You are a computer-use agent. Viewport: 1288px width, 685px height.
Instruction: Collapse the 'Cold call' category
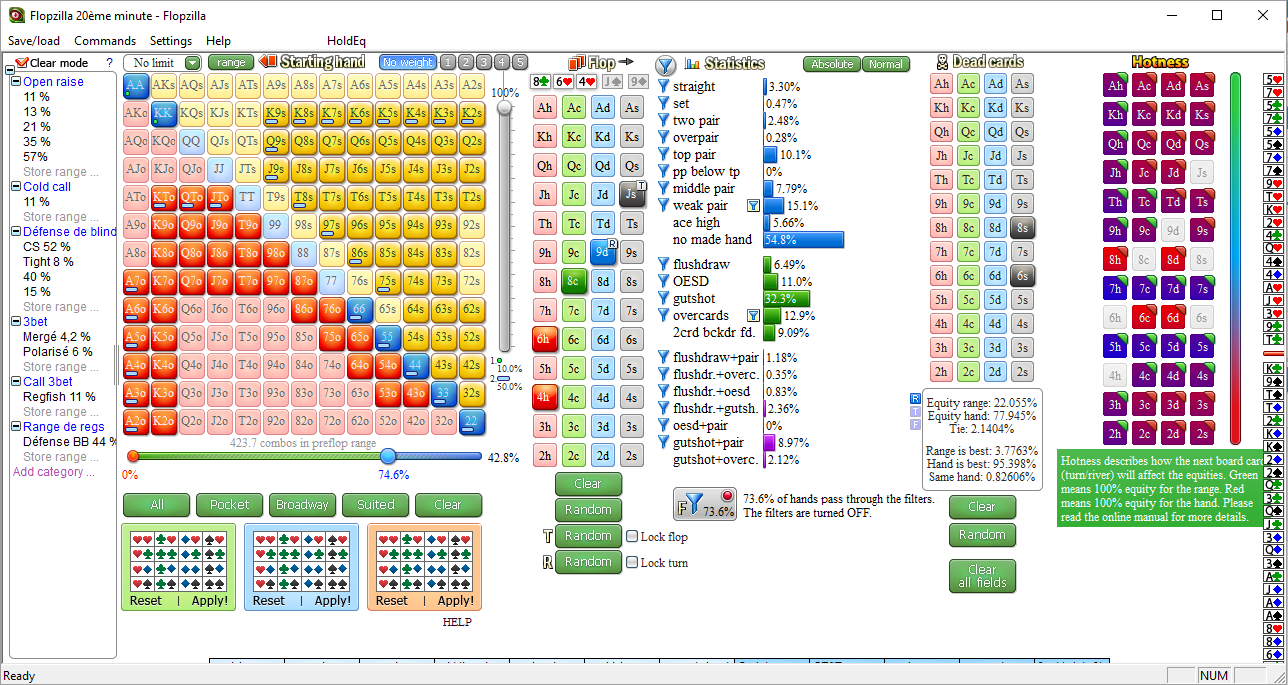(15, 187)
